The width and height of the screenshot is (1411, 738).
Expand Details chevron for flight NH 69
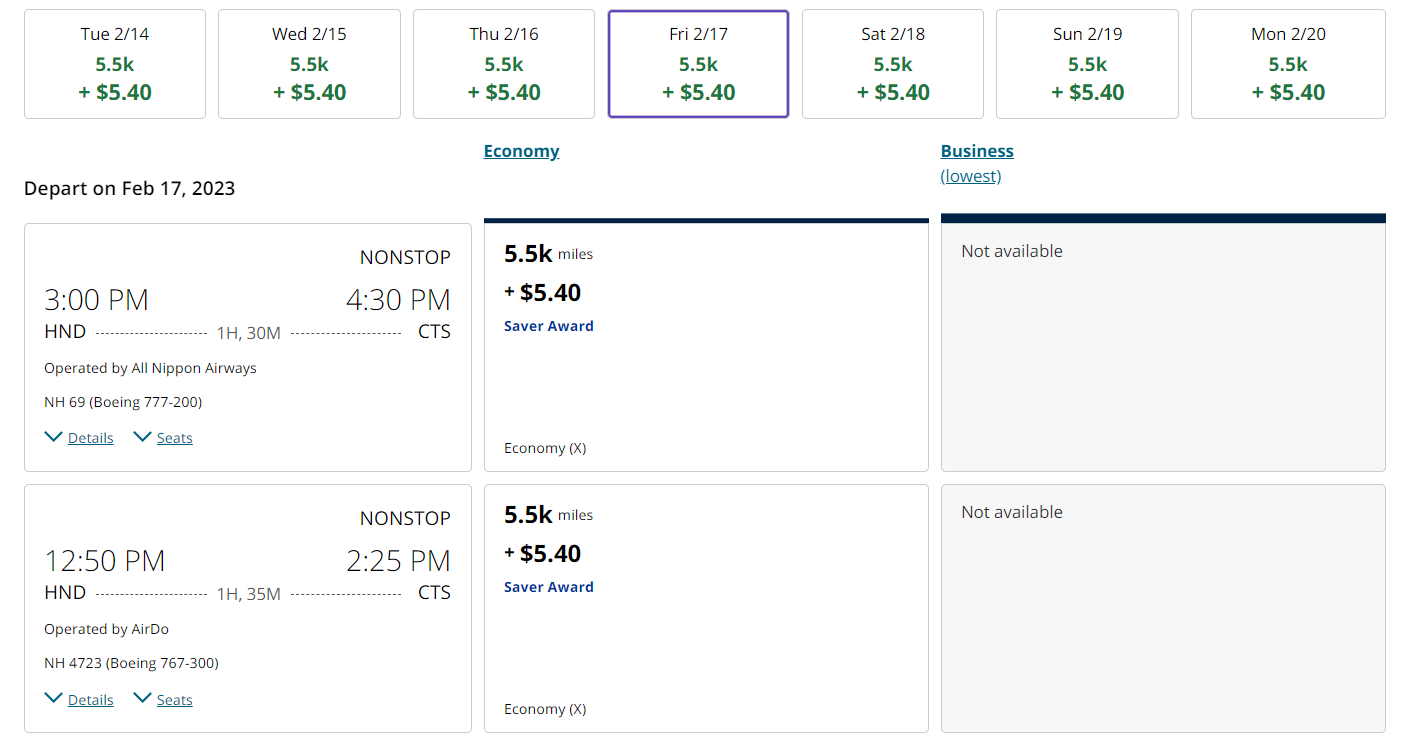[x=54, y=437]
